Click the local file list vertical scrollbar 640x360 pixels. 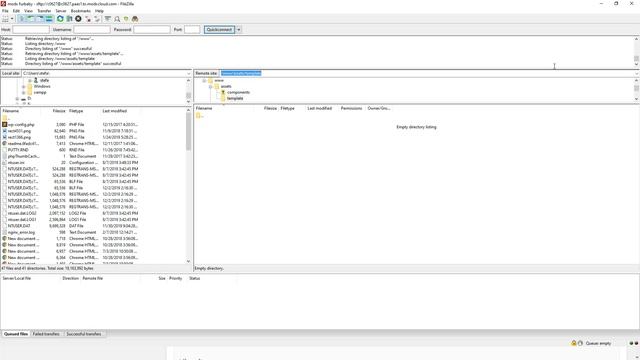point(188,186)
